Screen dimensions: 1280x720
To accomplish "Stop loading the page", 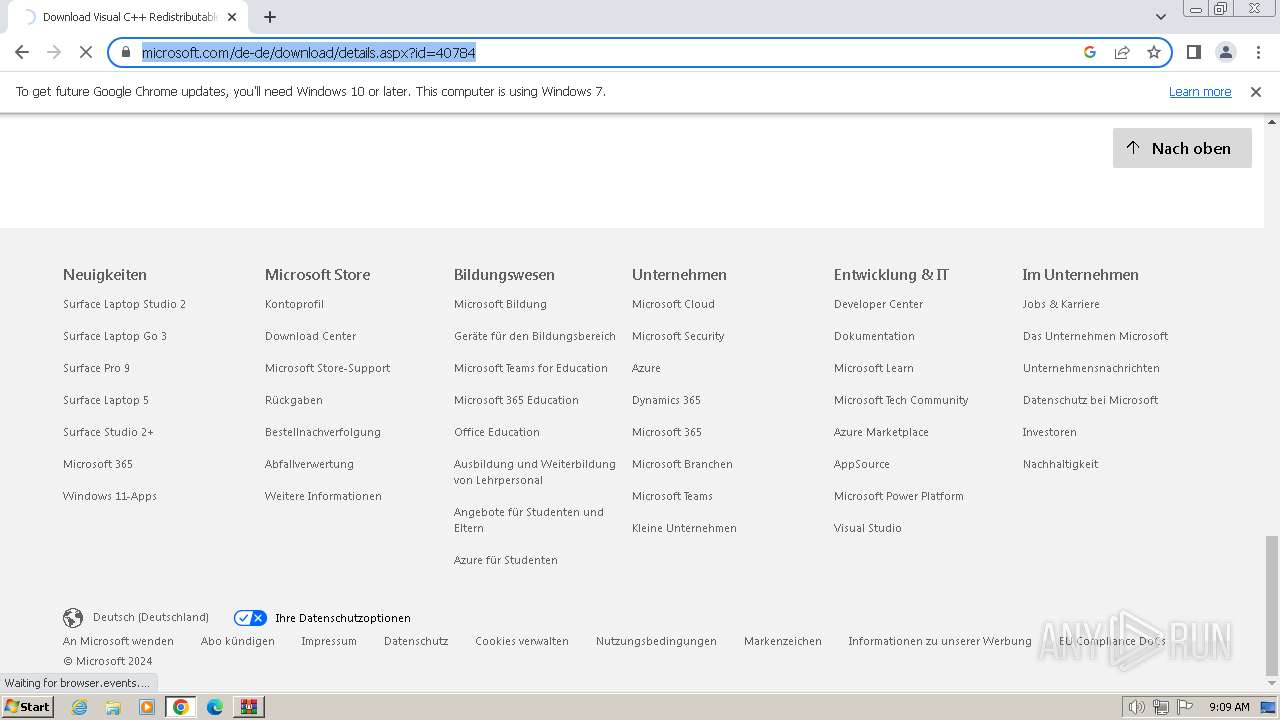I will pos(86,52).
